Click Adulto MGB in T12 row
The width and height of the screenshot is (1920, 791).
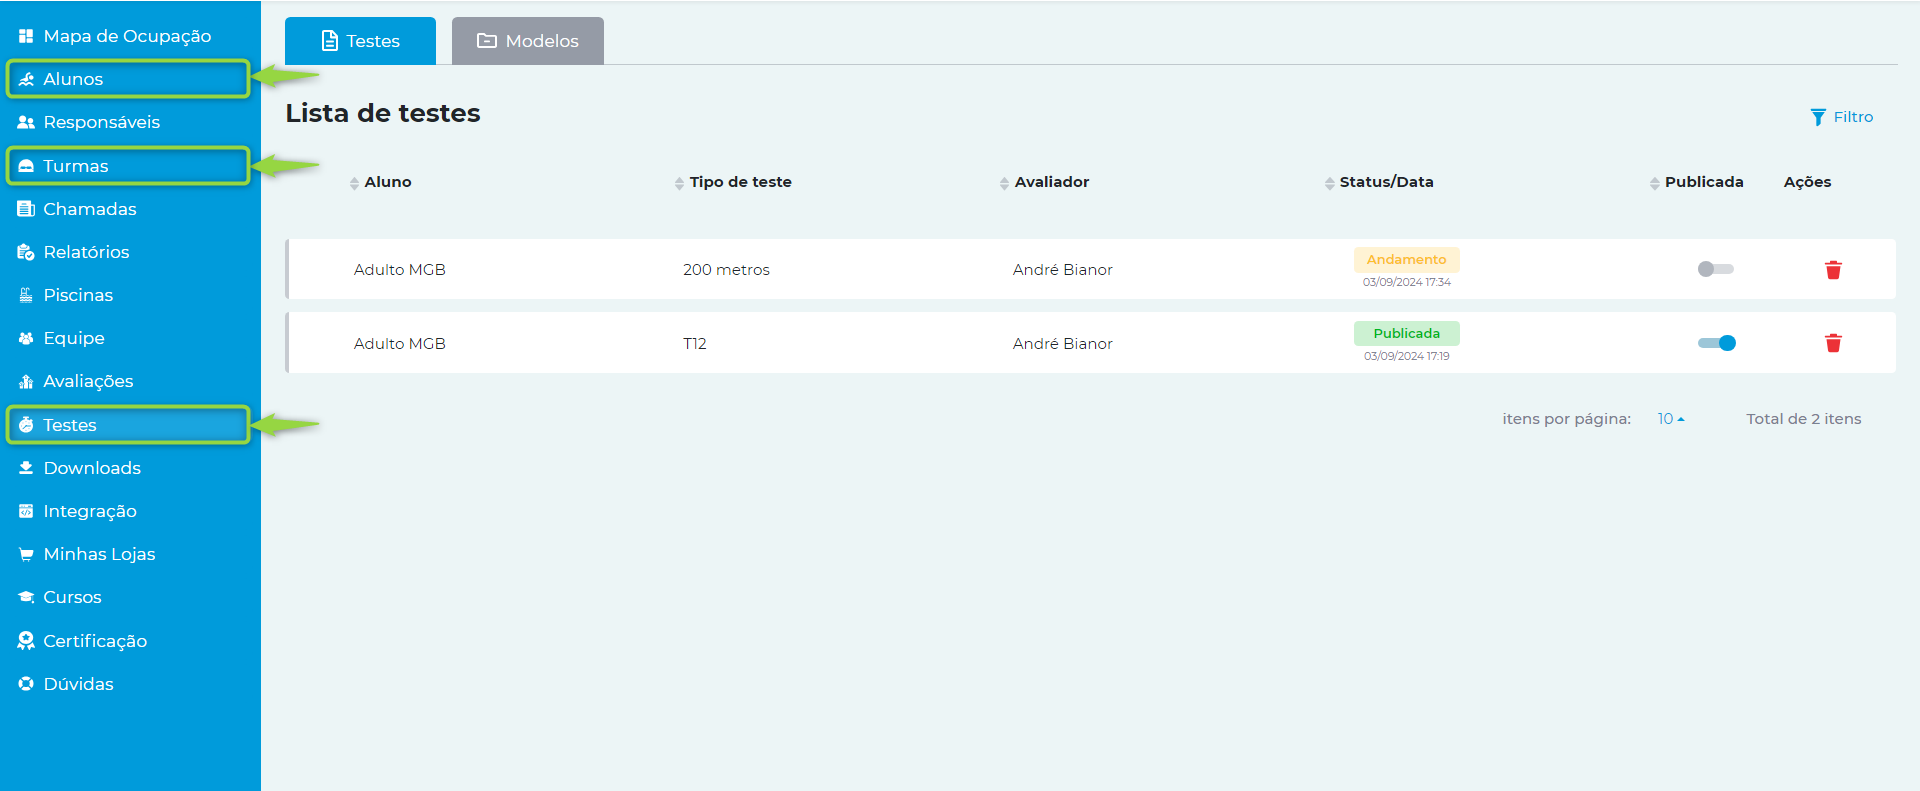click(400, 343)
